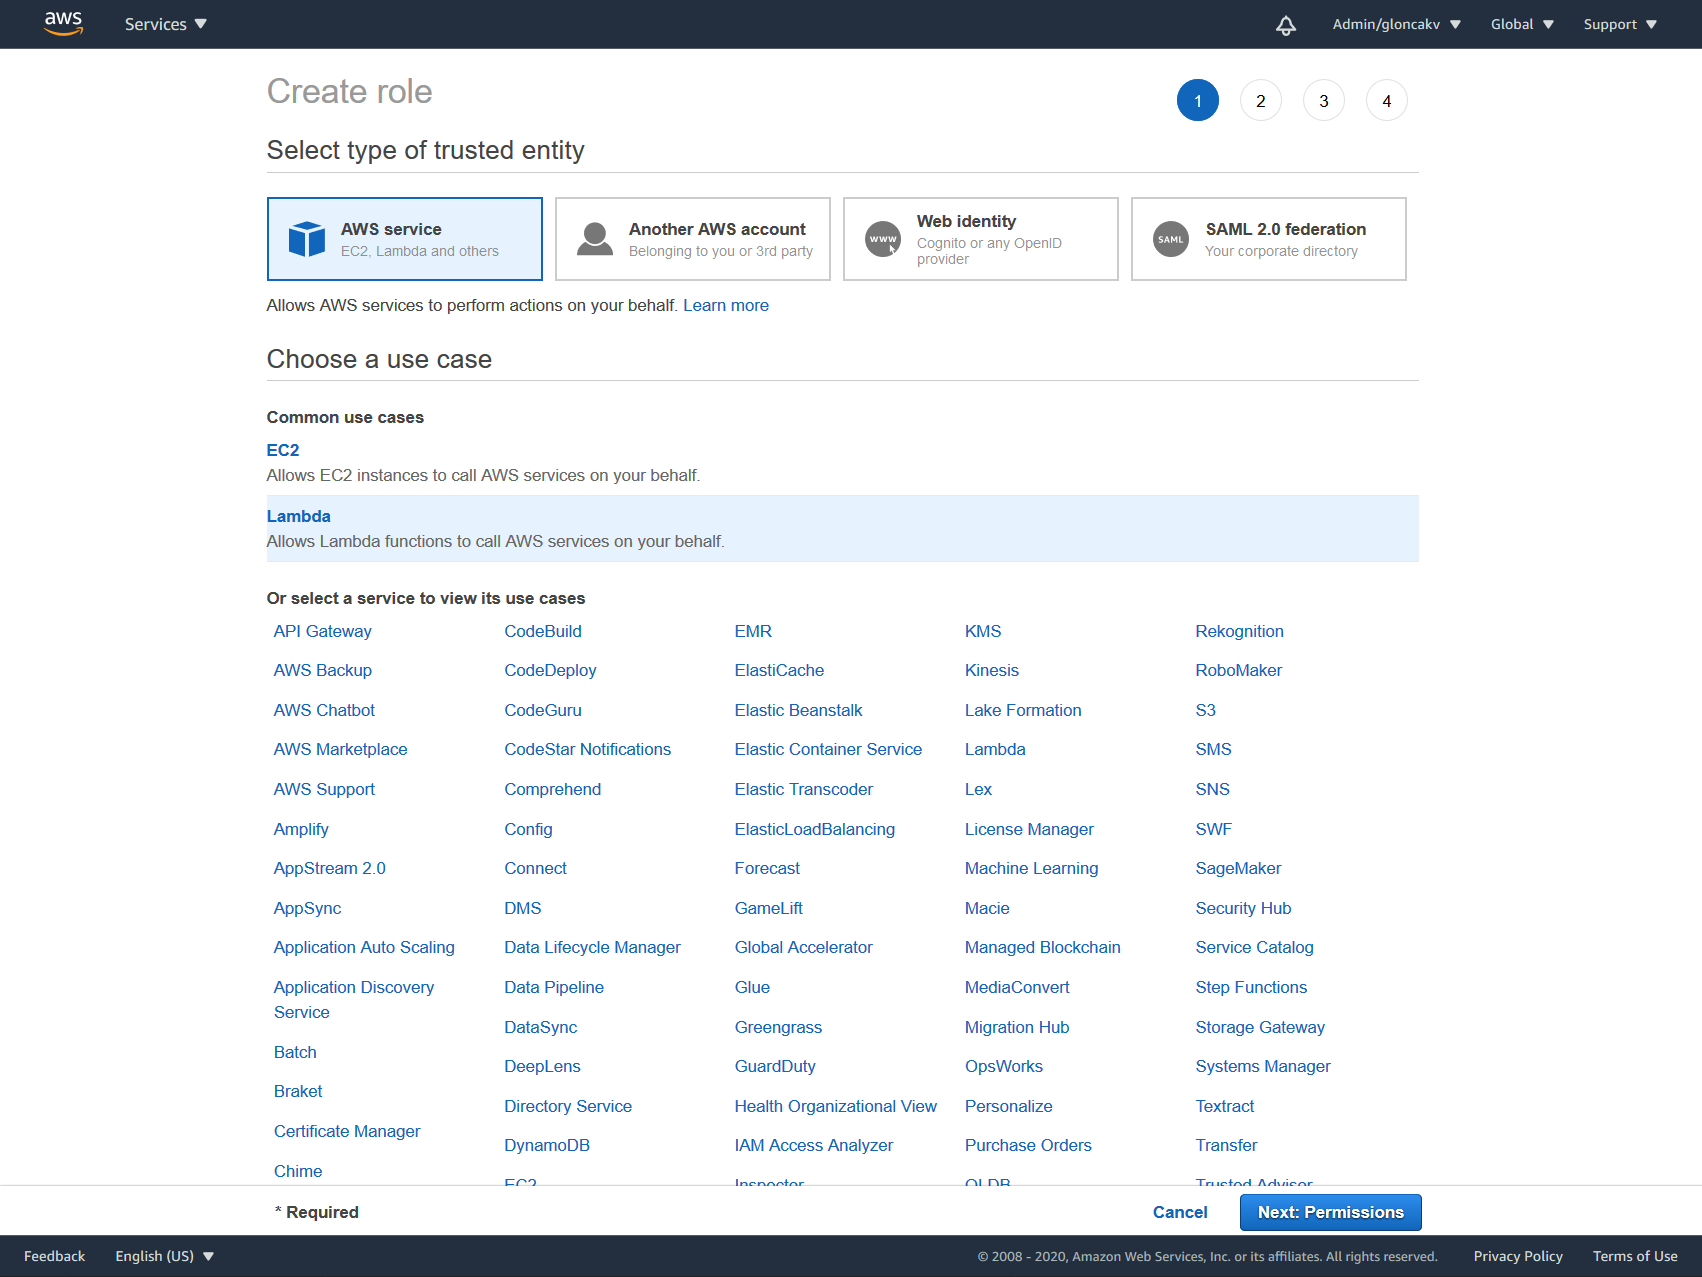Screen dimensions: 1702x1277
Task: Click the Learn more link
Action: (726, 305)
